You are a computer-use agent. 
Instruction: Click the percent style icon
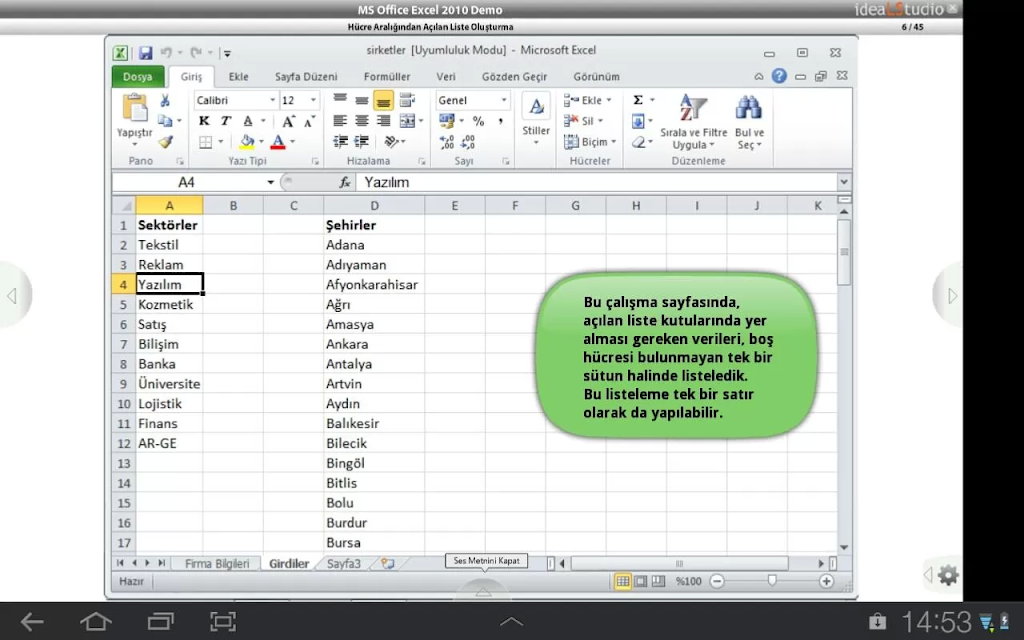pyautogui.click(x=479, y=121)
